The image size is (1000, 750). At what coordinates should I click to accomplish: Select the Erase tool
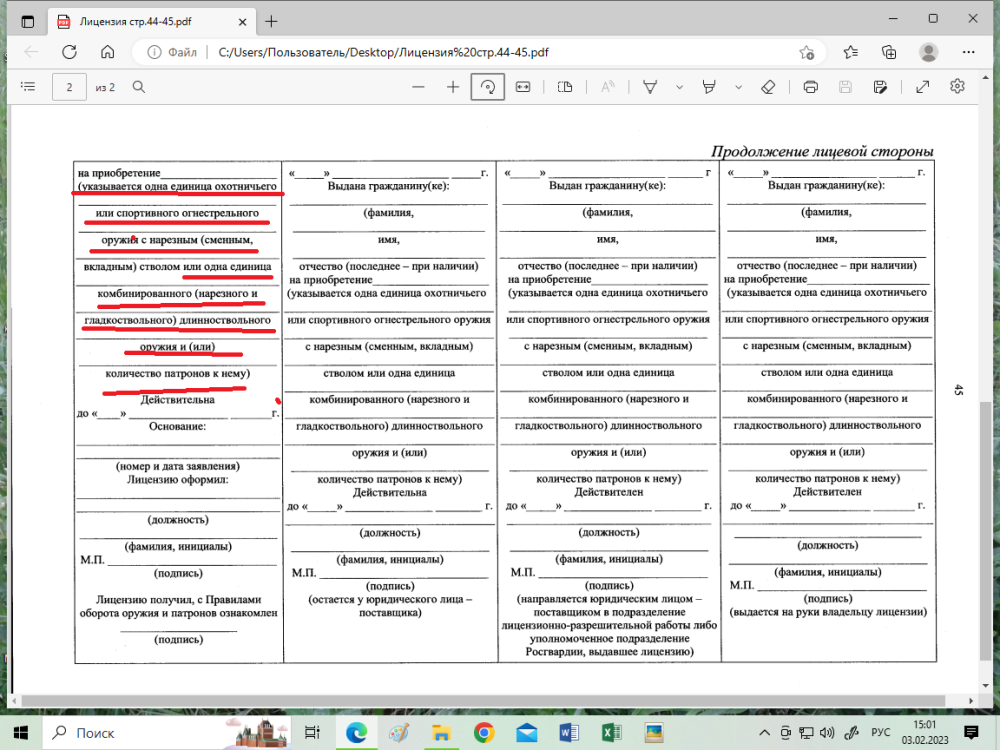(x=768, y=87)
